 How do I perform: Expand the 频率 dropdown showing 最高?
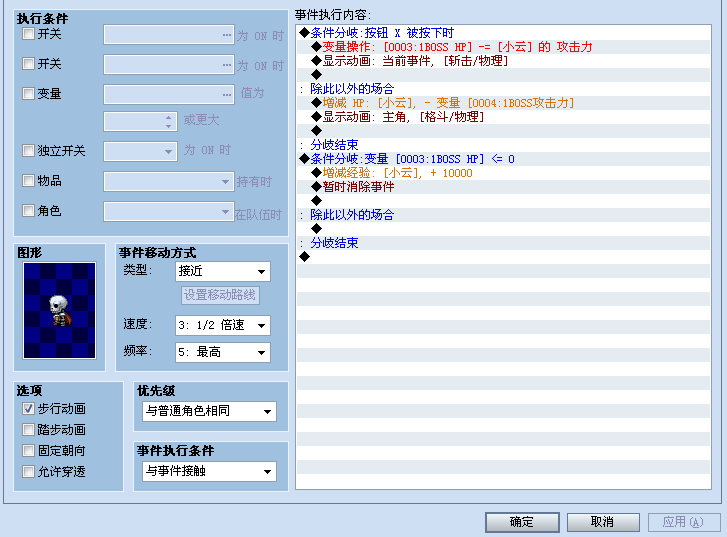point(223,352)
